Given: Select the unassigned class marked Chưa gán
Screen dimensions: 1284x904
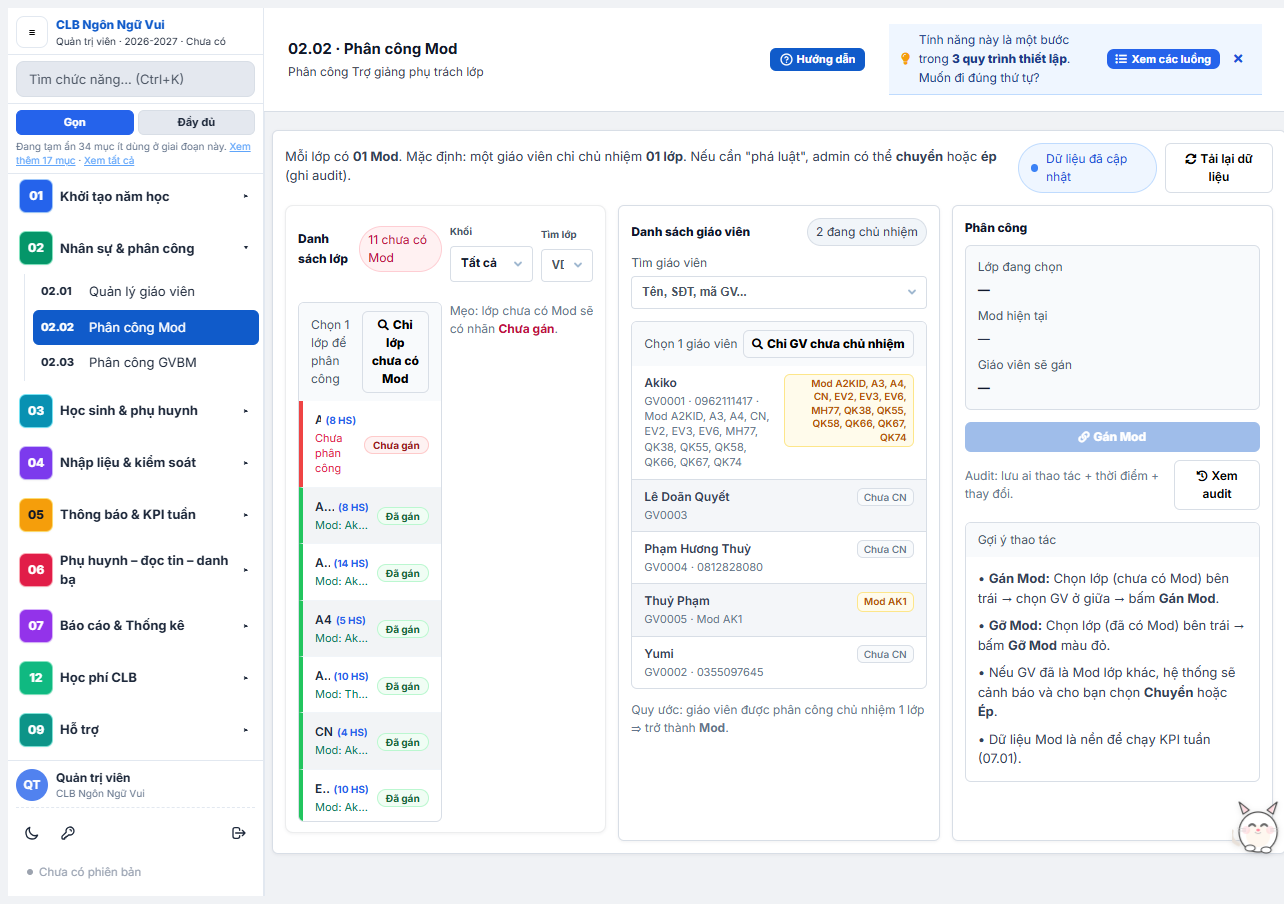Looking at the screenshot, I should point(369,444).
